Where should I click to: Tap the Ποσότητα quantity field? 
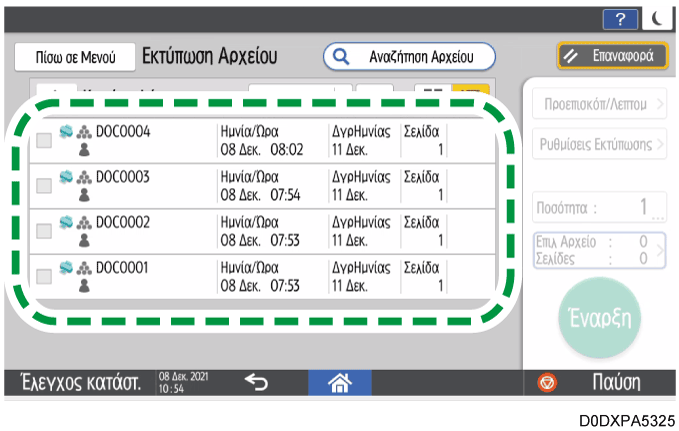coord(599,209)
